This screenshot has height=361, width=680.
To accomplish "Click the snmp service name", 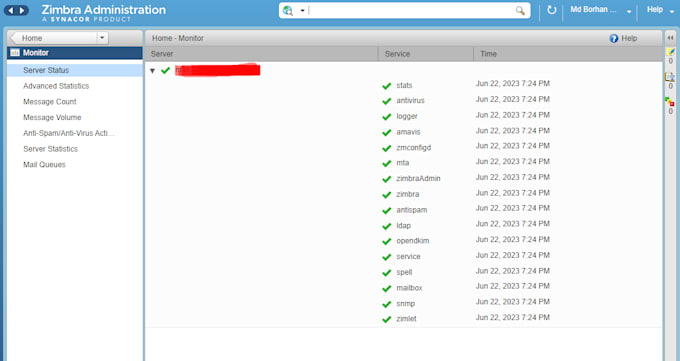I will (x=405, y=304).
